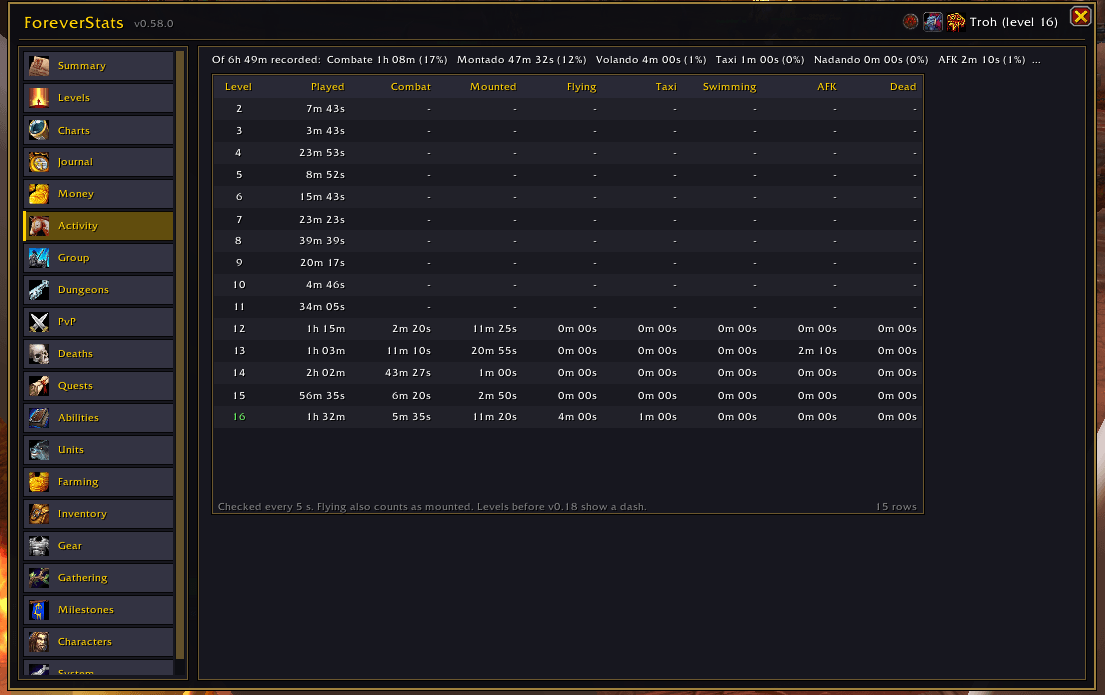
Task: Select the Levels flame icon
Action: 39,98
